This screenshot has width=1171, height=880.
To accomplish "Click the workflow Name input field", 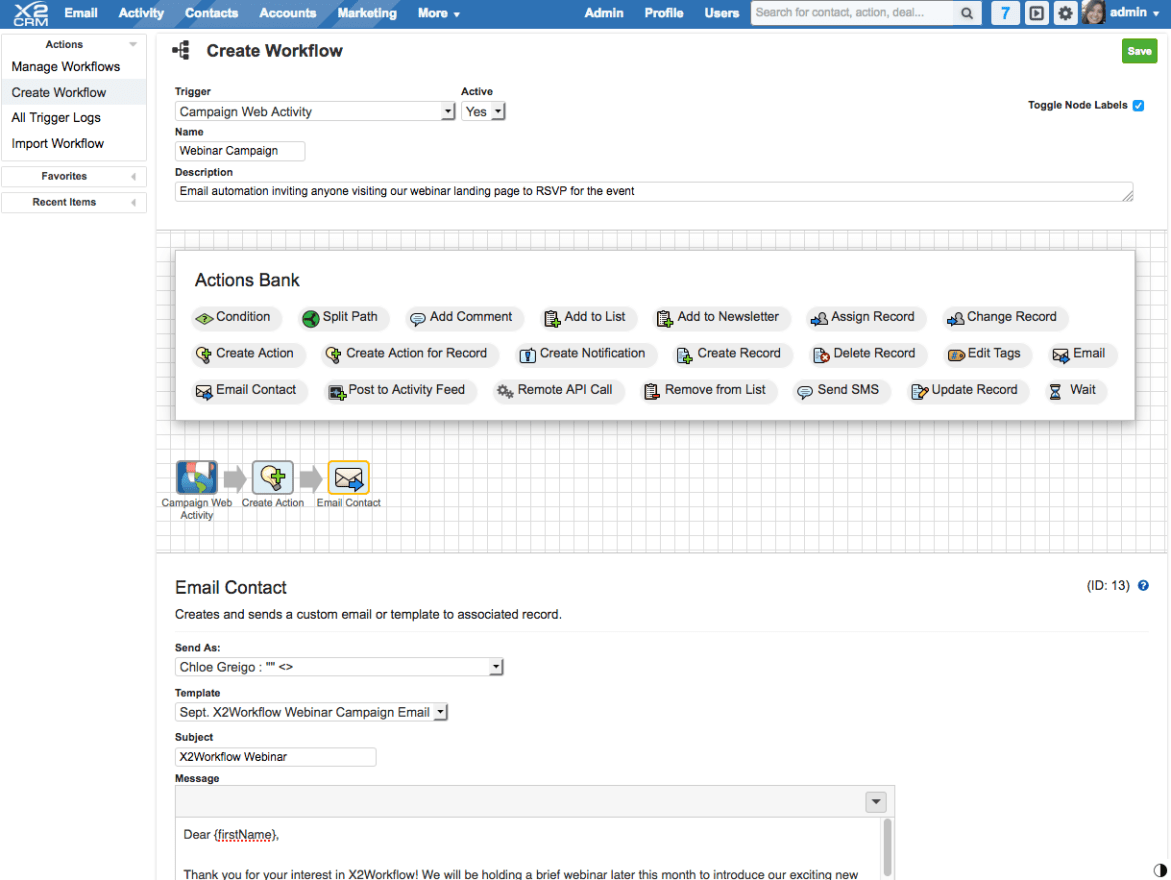I will [x=240, y=151].
